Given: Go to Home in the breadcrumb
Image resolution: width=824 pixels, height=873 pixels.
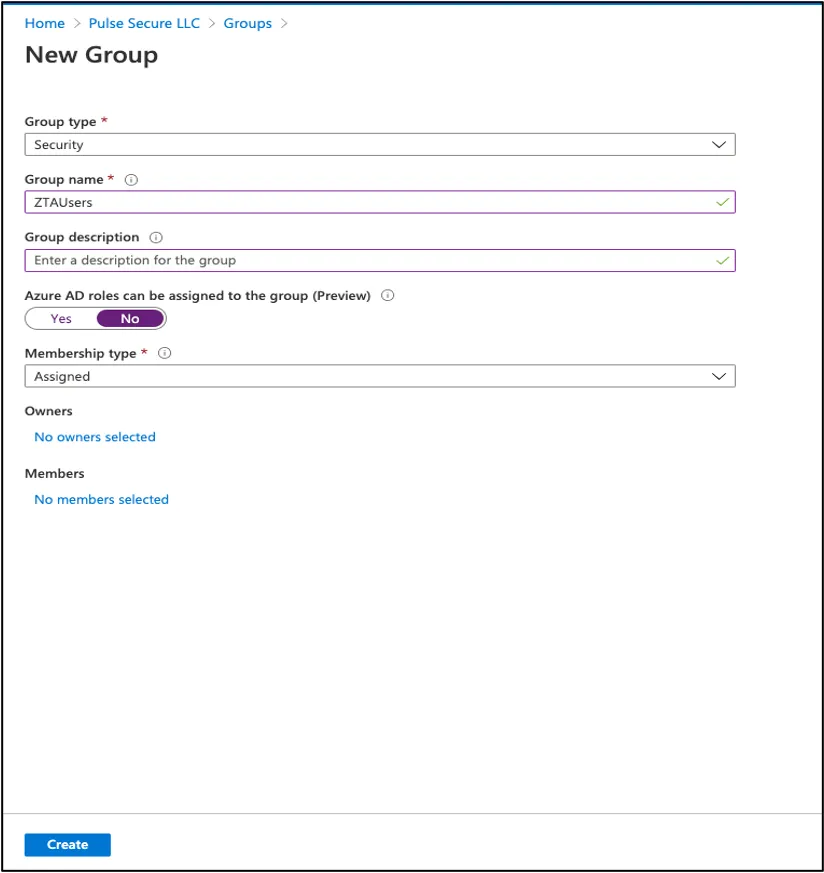Looking at the screenshot, I should tap(45, 23).
